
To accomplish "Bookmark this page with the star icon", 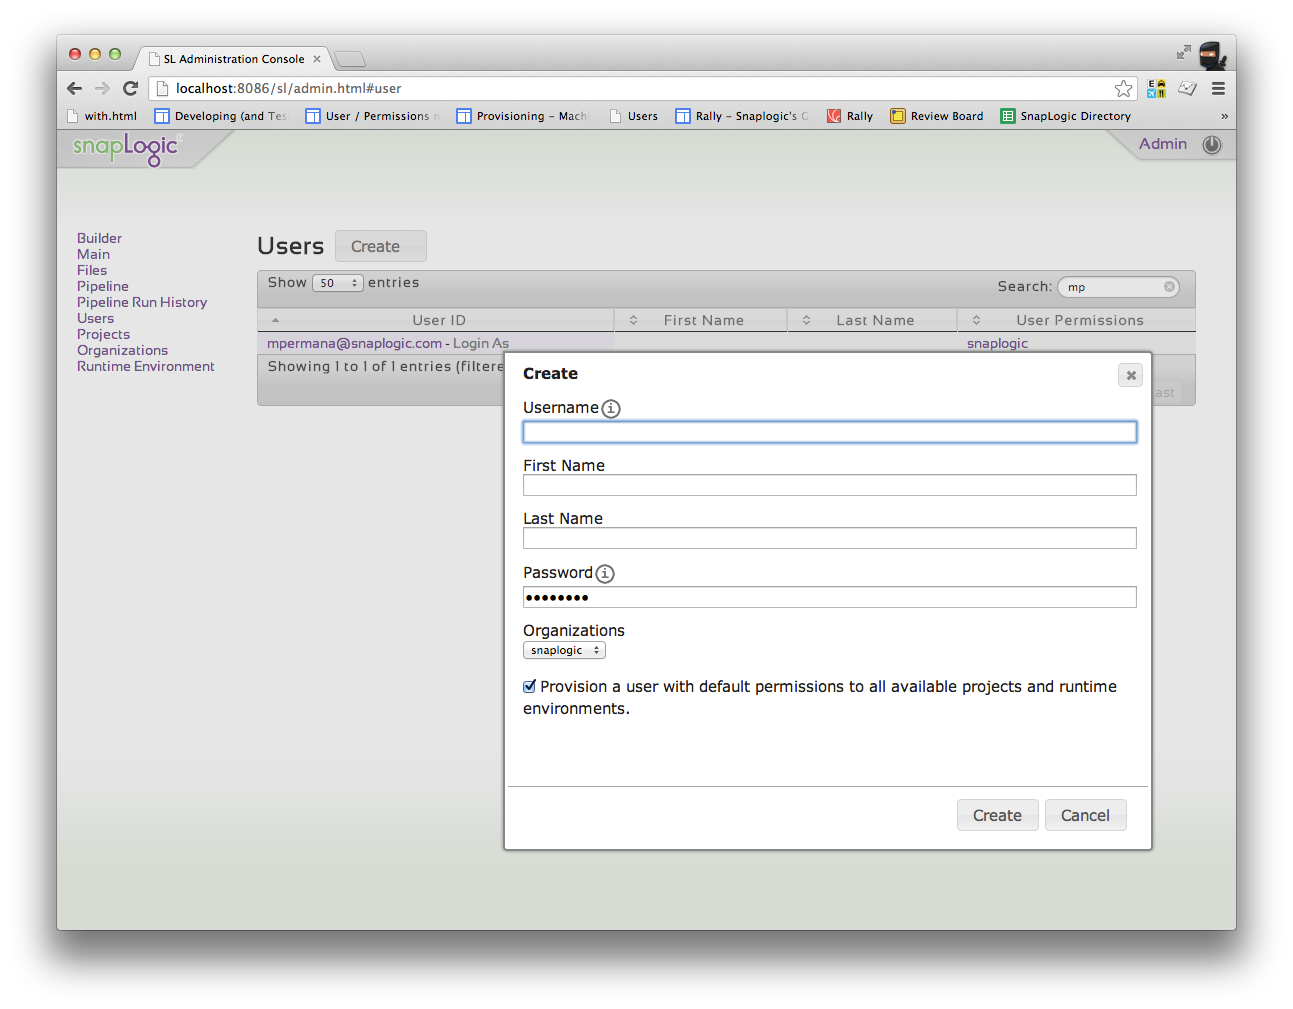I will click(1124, 88).
